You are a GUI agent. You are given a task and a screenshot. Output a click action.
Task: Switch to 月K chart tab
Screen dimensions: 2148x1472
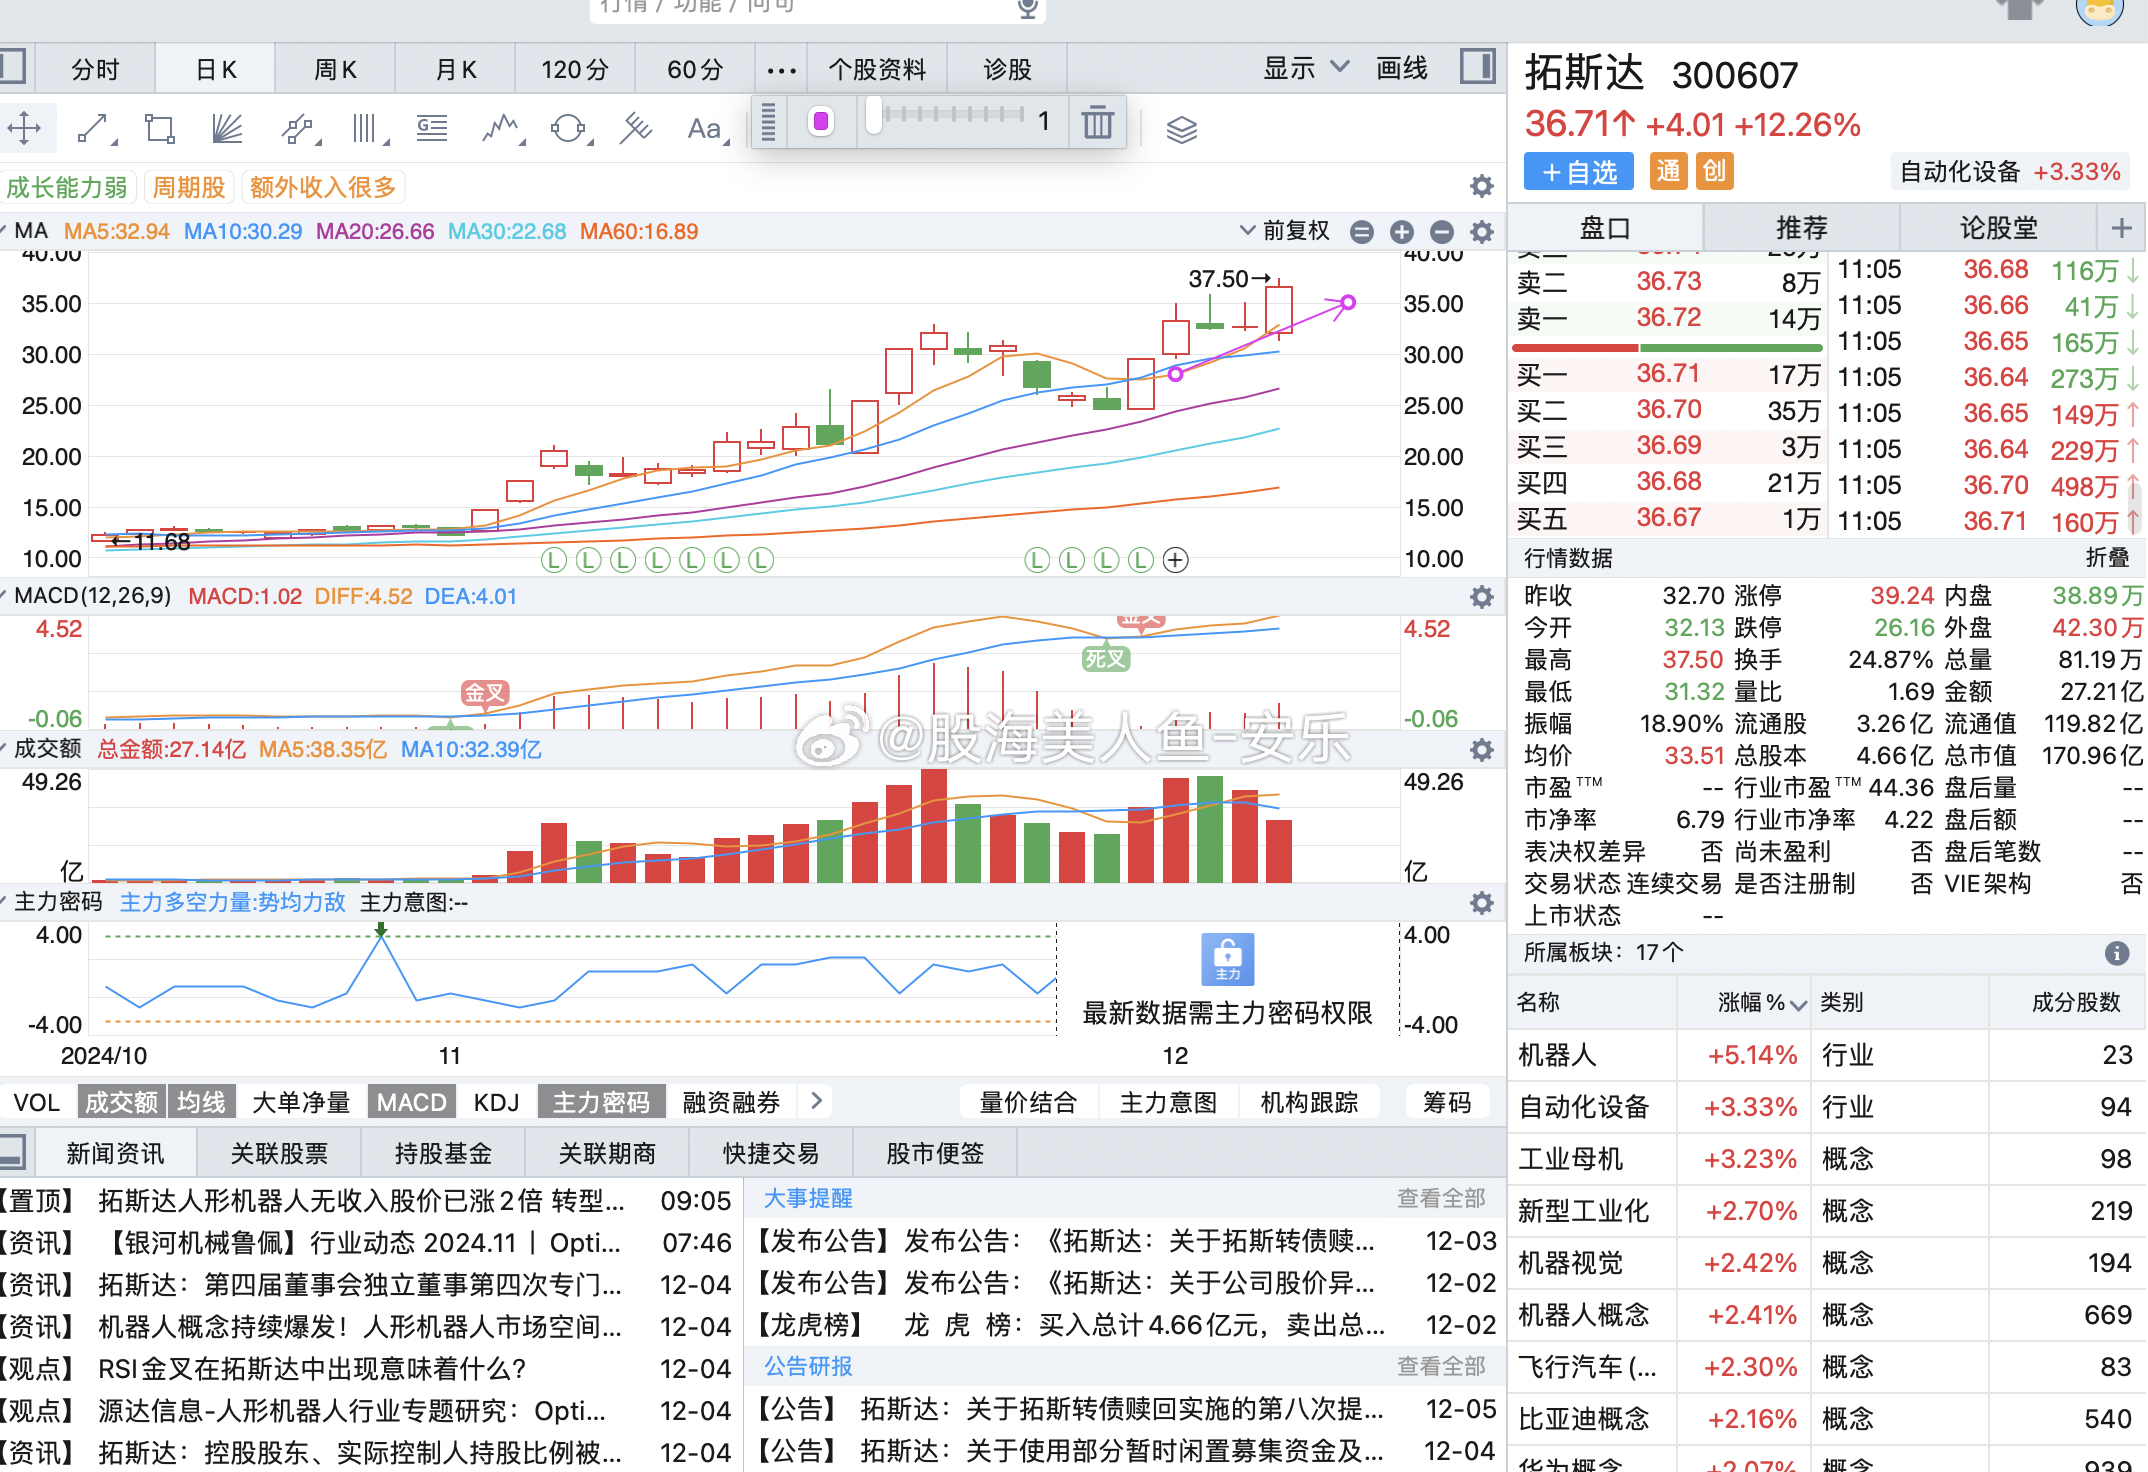tap(456, 69)
